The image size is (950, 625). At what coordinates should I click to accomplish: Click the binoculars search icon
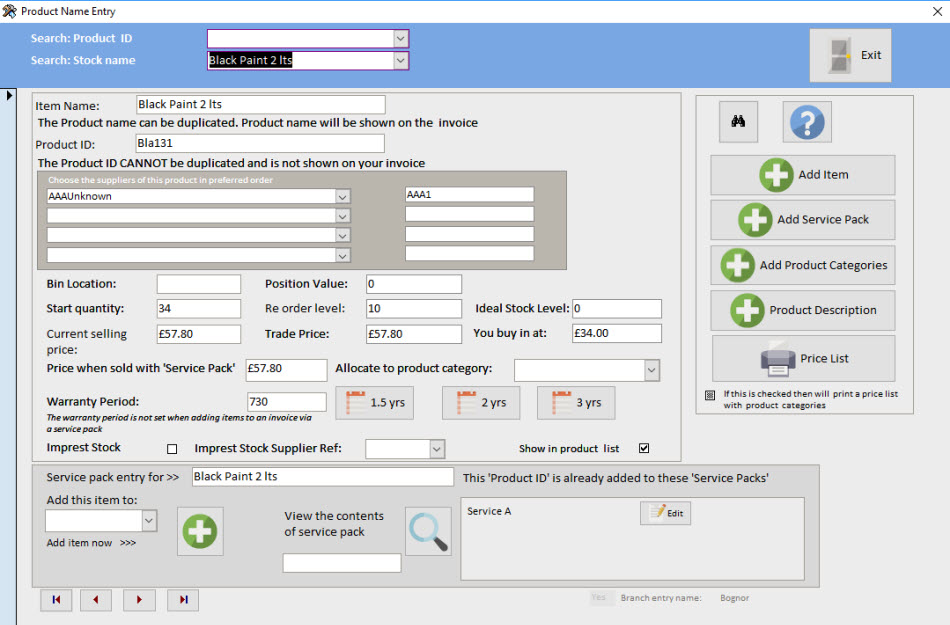point(738,122)
